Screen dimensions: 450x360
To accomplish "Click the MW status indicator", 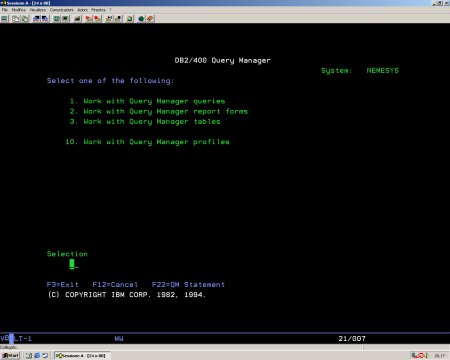I will pyautogui.click(x=119, y=339).
